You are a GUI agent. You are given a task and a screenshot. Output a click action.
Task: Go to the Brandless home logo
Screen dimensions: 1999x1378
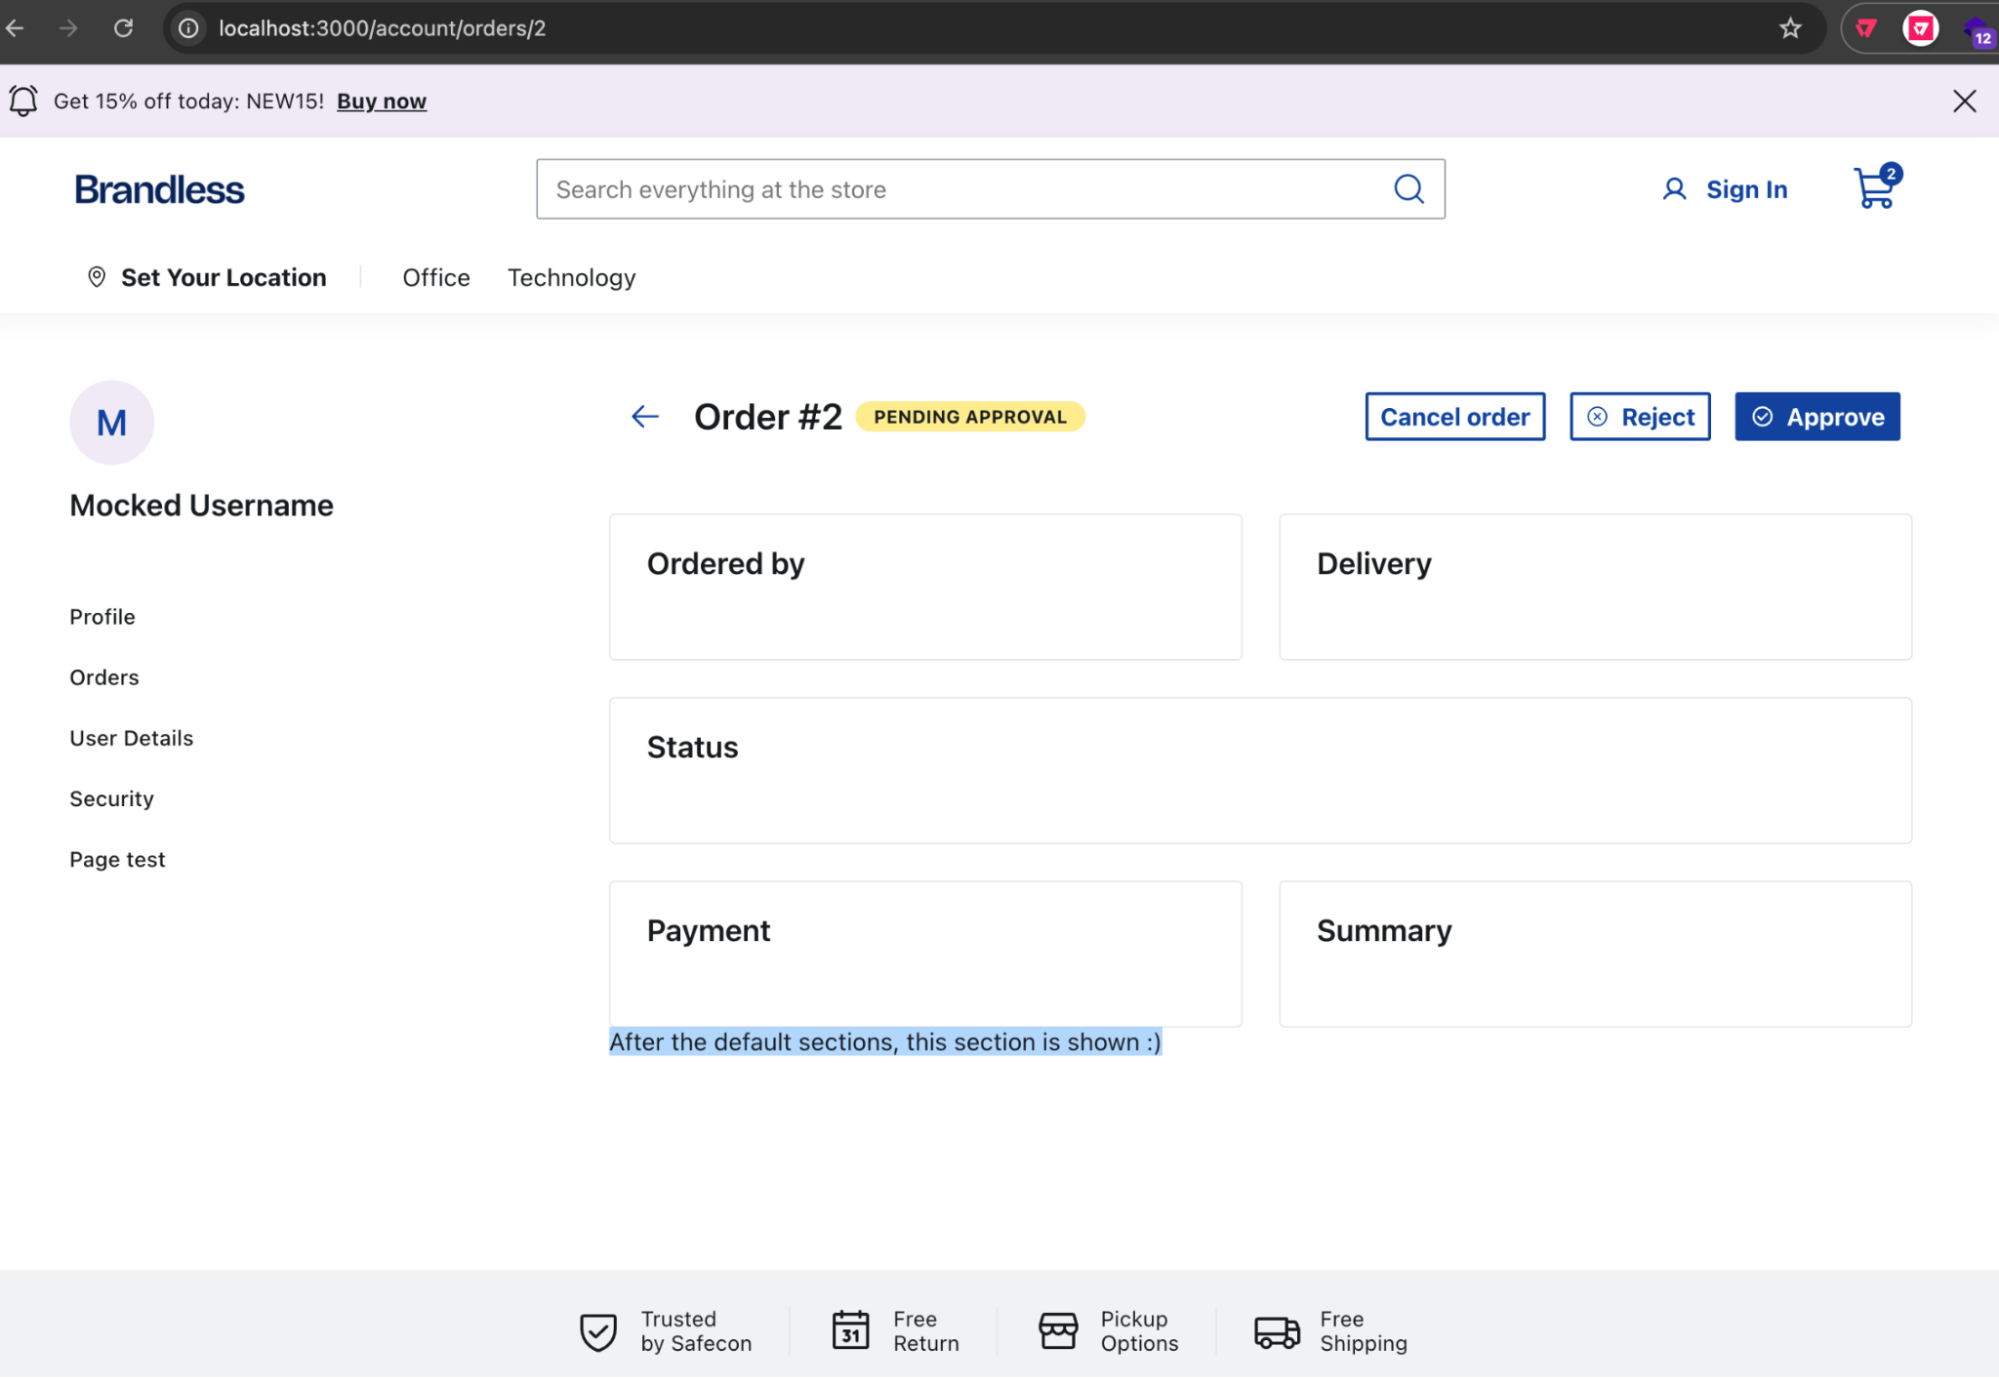point(159,189)
